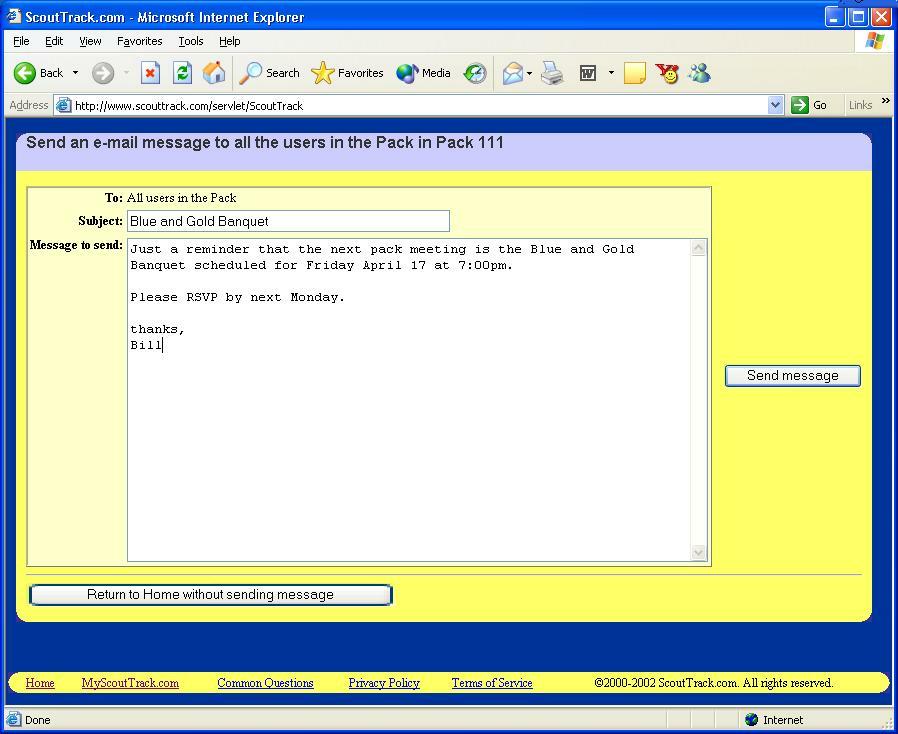Click the message box scroll down arrow
This screenshot has width=898, height=734.
click(698, 553)
